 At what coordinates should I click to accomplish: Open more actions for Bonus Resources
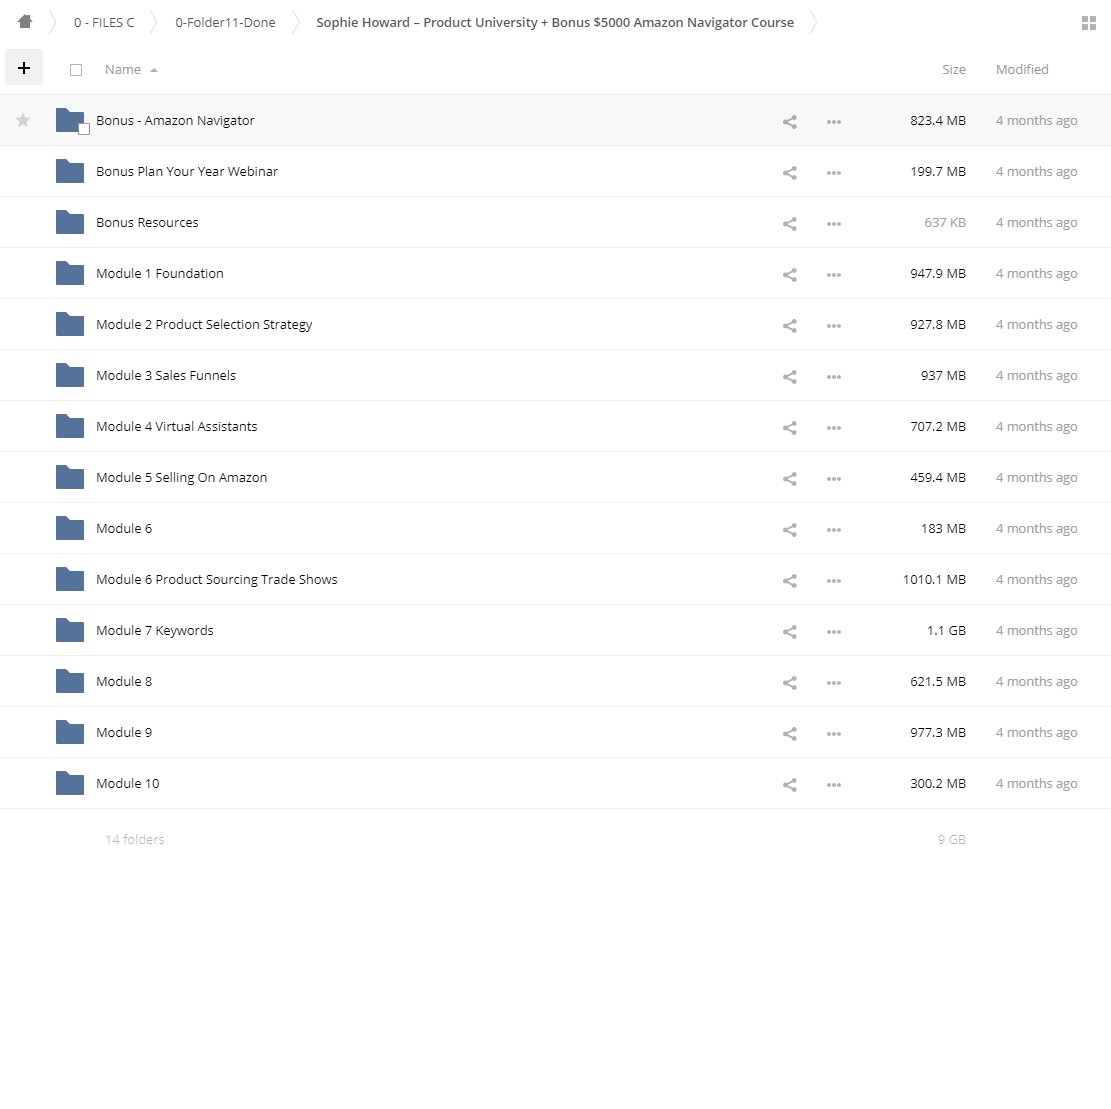click(834, 224)
